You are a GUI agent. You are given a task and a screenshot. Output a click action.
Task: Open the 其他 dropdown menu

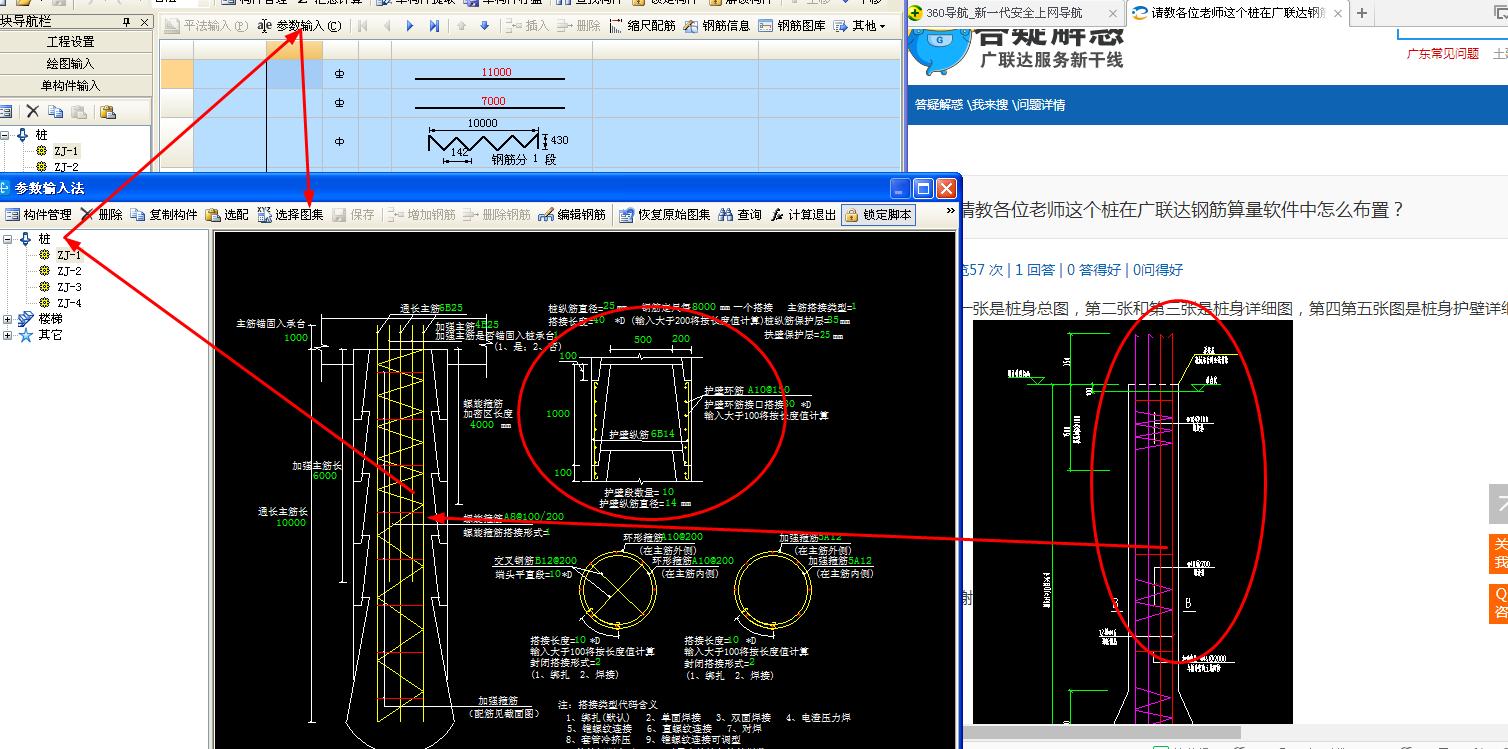pos(862,26)
